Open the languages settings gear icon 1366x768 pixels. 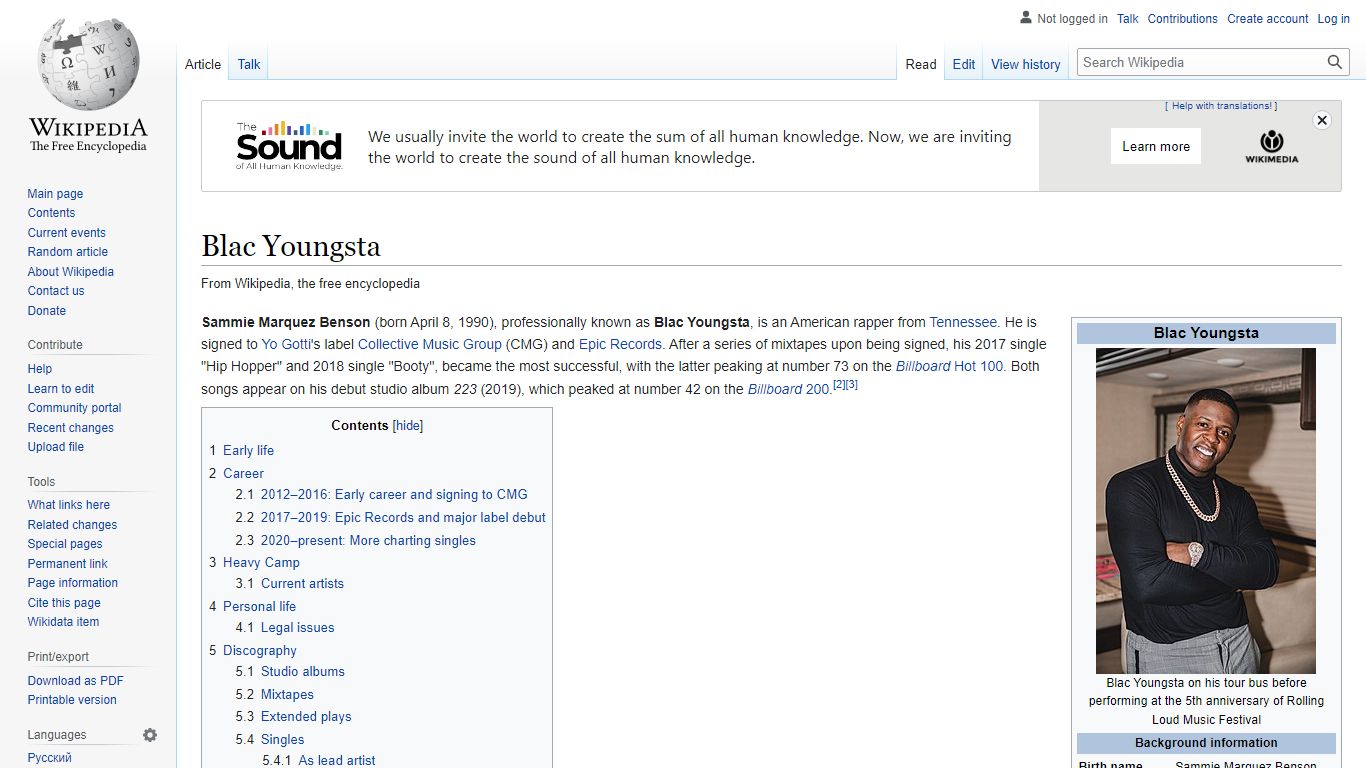pyautogui.click(x=150, y=735)
